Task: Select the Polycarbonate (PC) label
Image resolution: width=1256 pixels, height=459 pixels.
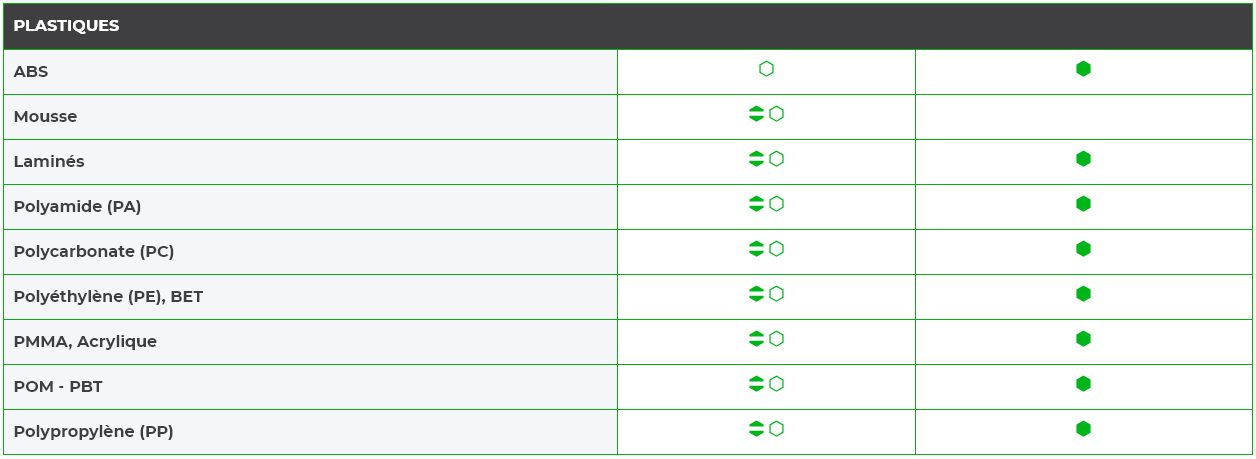Action: 94,252
